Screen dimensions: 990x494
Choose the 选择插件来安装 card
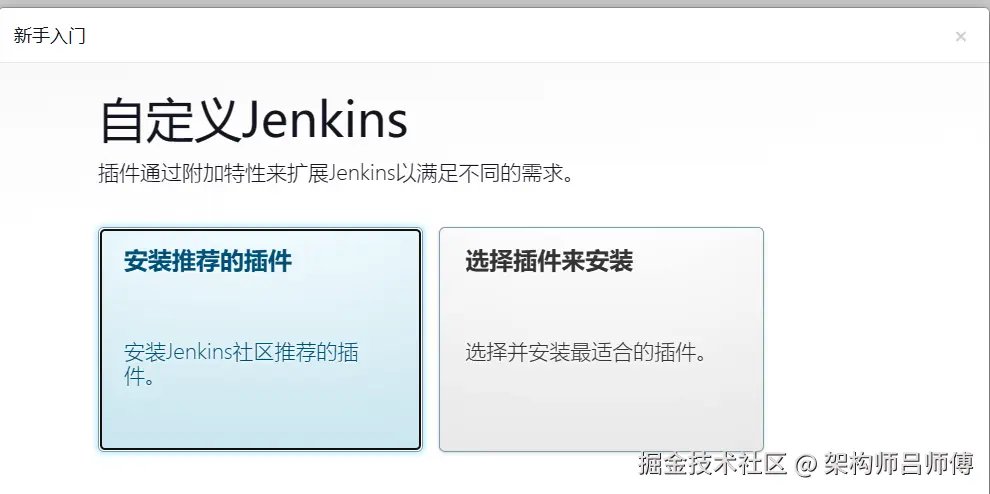pyautogui.click(x=601, y=339)
